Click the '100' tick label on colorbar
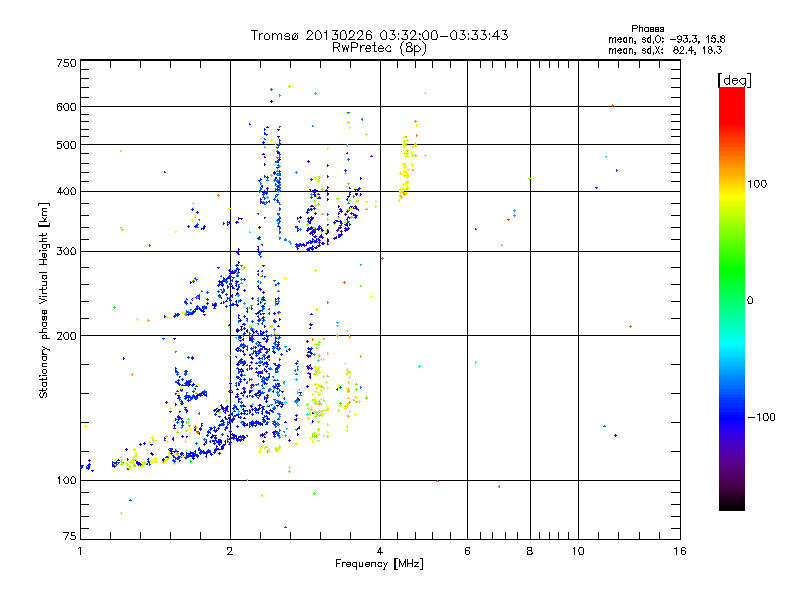Viewport: 800px width, 600px height. click(757, 184)
